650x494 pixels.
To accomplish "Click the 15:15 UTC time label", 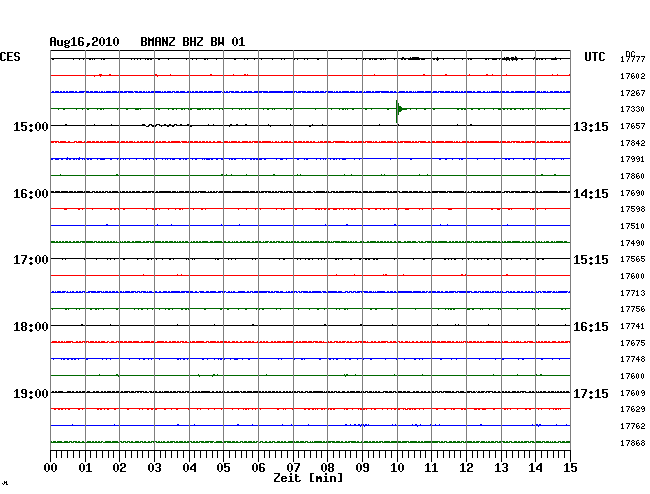I will (591, 260).
